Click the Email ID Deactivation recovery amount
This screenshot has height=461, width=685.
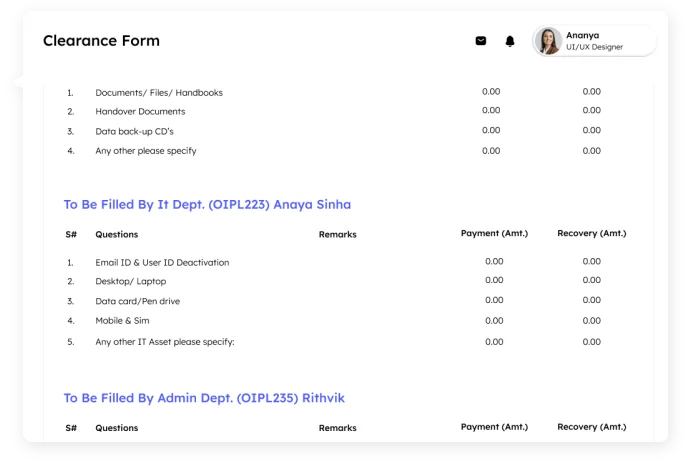pyautogui.click(x=592, y=262)
